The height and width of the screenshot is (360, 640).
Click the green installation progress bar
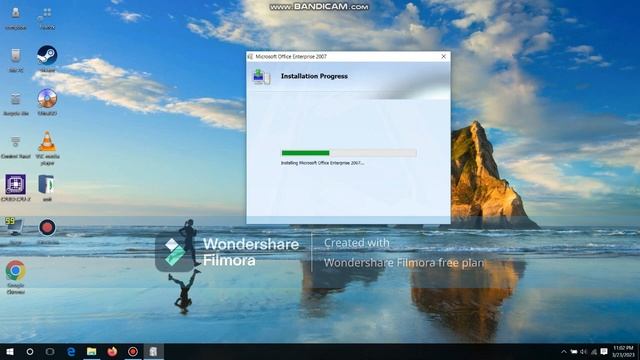tap(349, 153)
